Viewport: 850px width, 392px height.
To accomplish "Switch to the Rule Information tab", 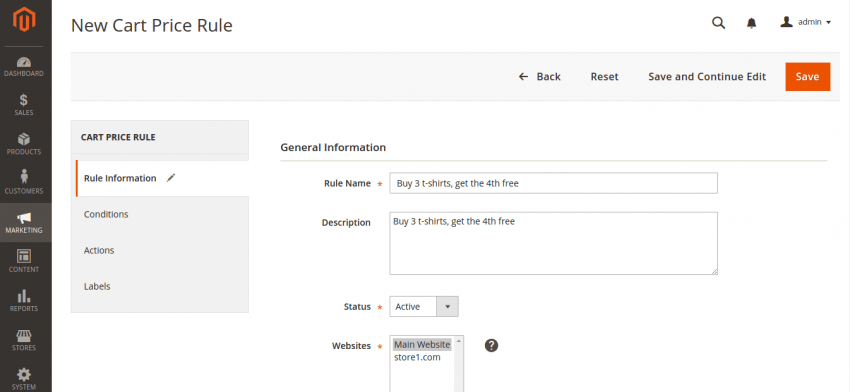I will [162, 178].
